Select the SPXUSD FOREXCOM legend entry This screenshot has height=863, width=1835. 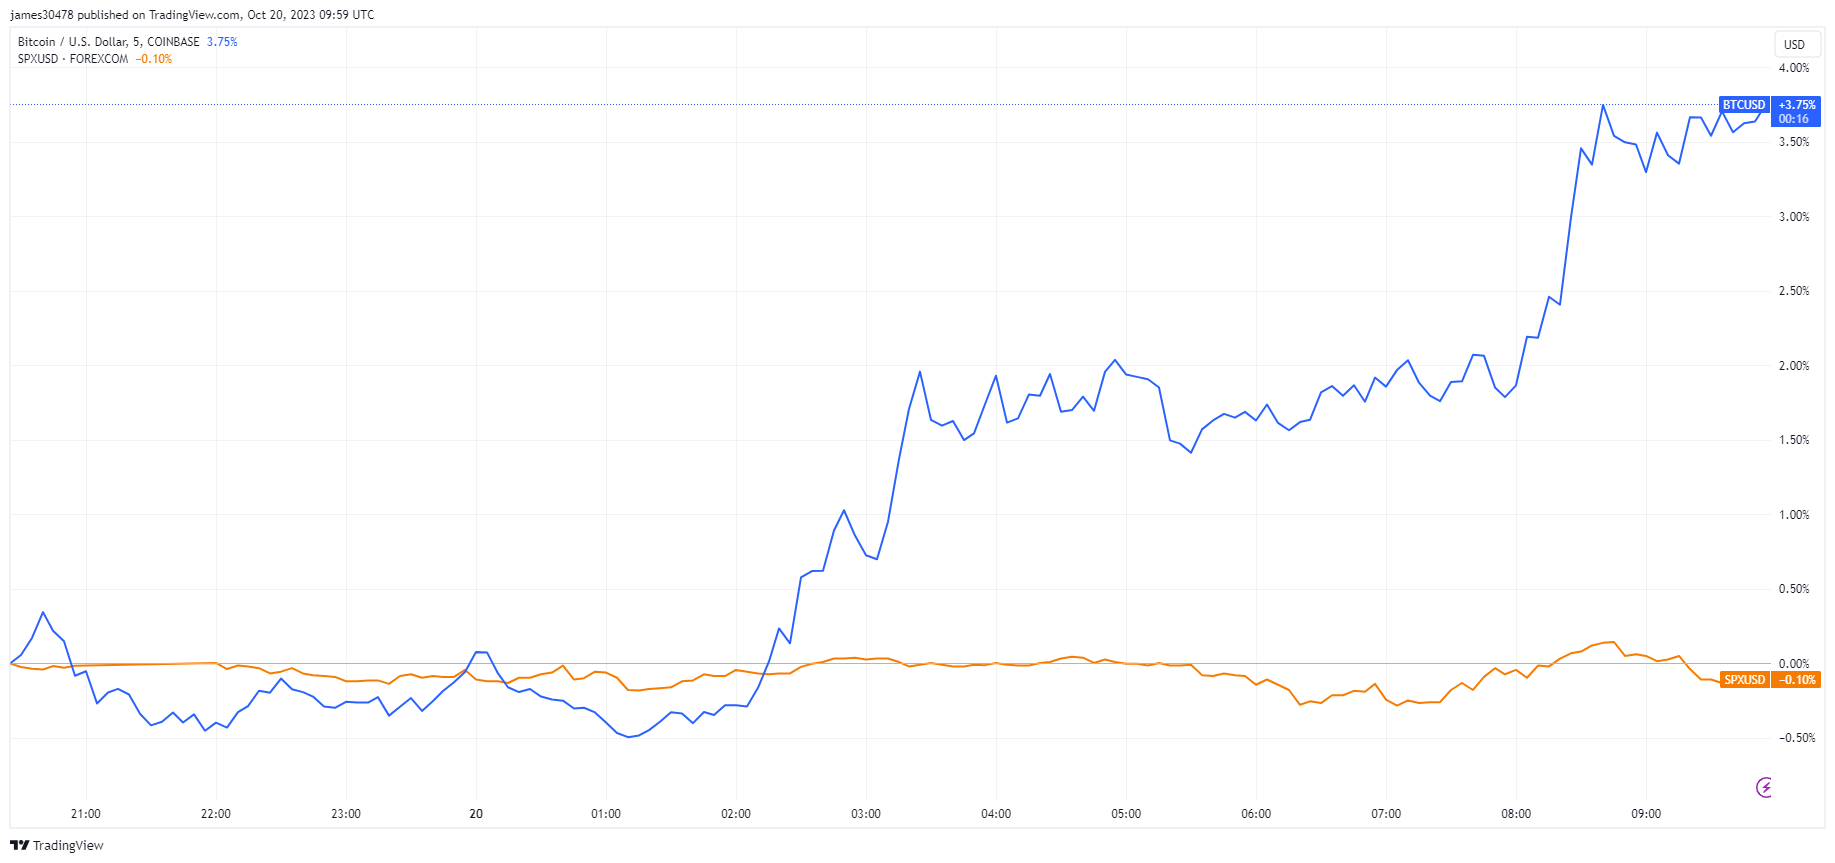click(73, 59)
